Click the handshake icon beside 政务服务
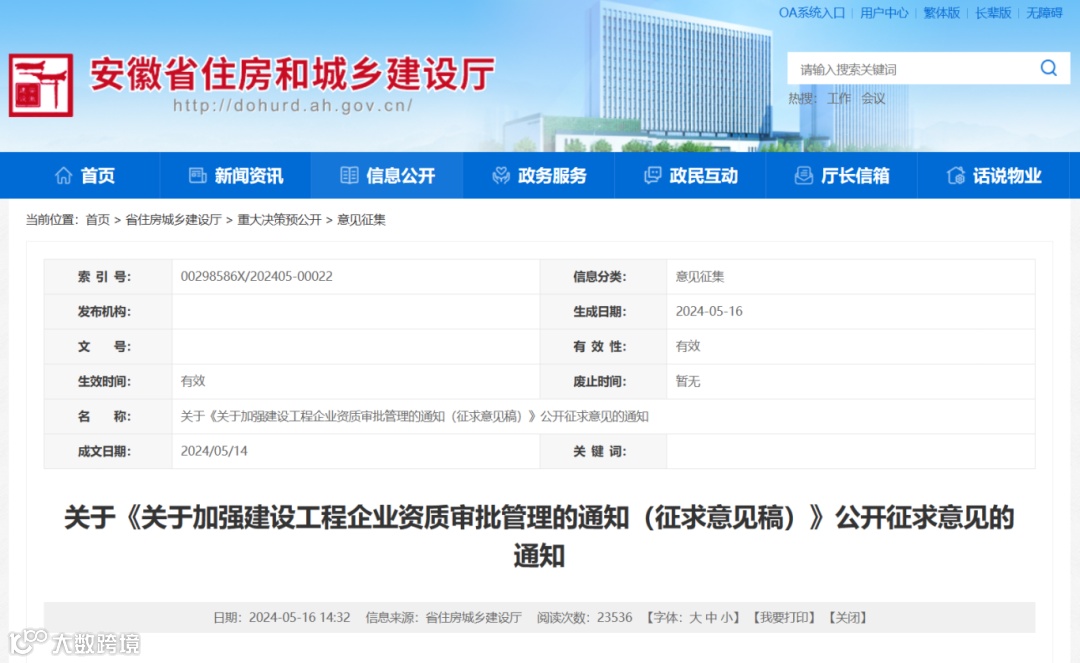This screenshot has height=663, width=1080. click(x=501, y=176)
